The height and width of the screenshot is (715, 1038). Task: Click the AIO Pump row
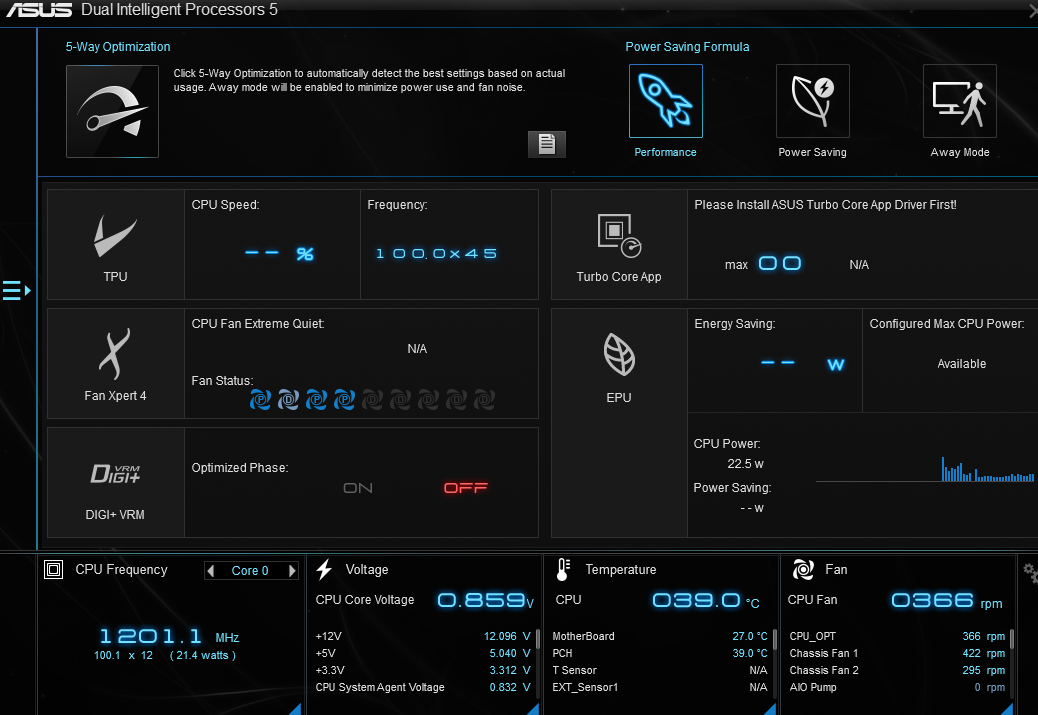click(x=897, y=687)
